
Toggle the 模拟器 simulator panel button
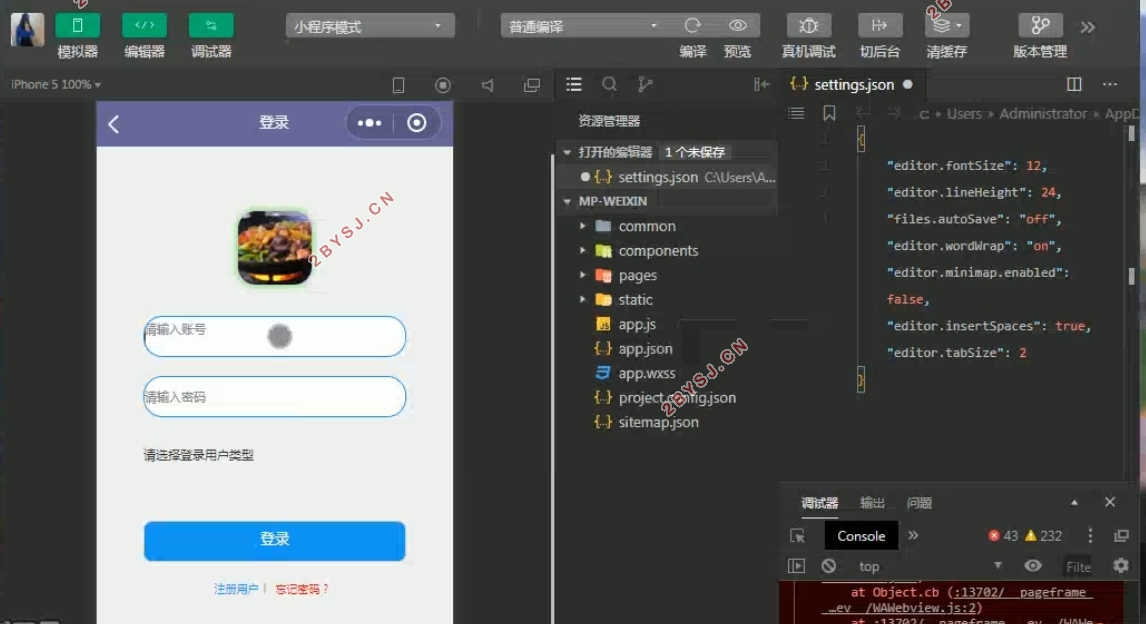[77, 26]
